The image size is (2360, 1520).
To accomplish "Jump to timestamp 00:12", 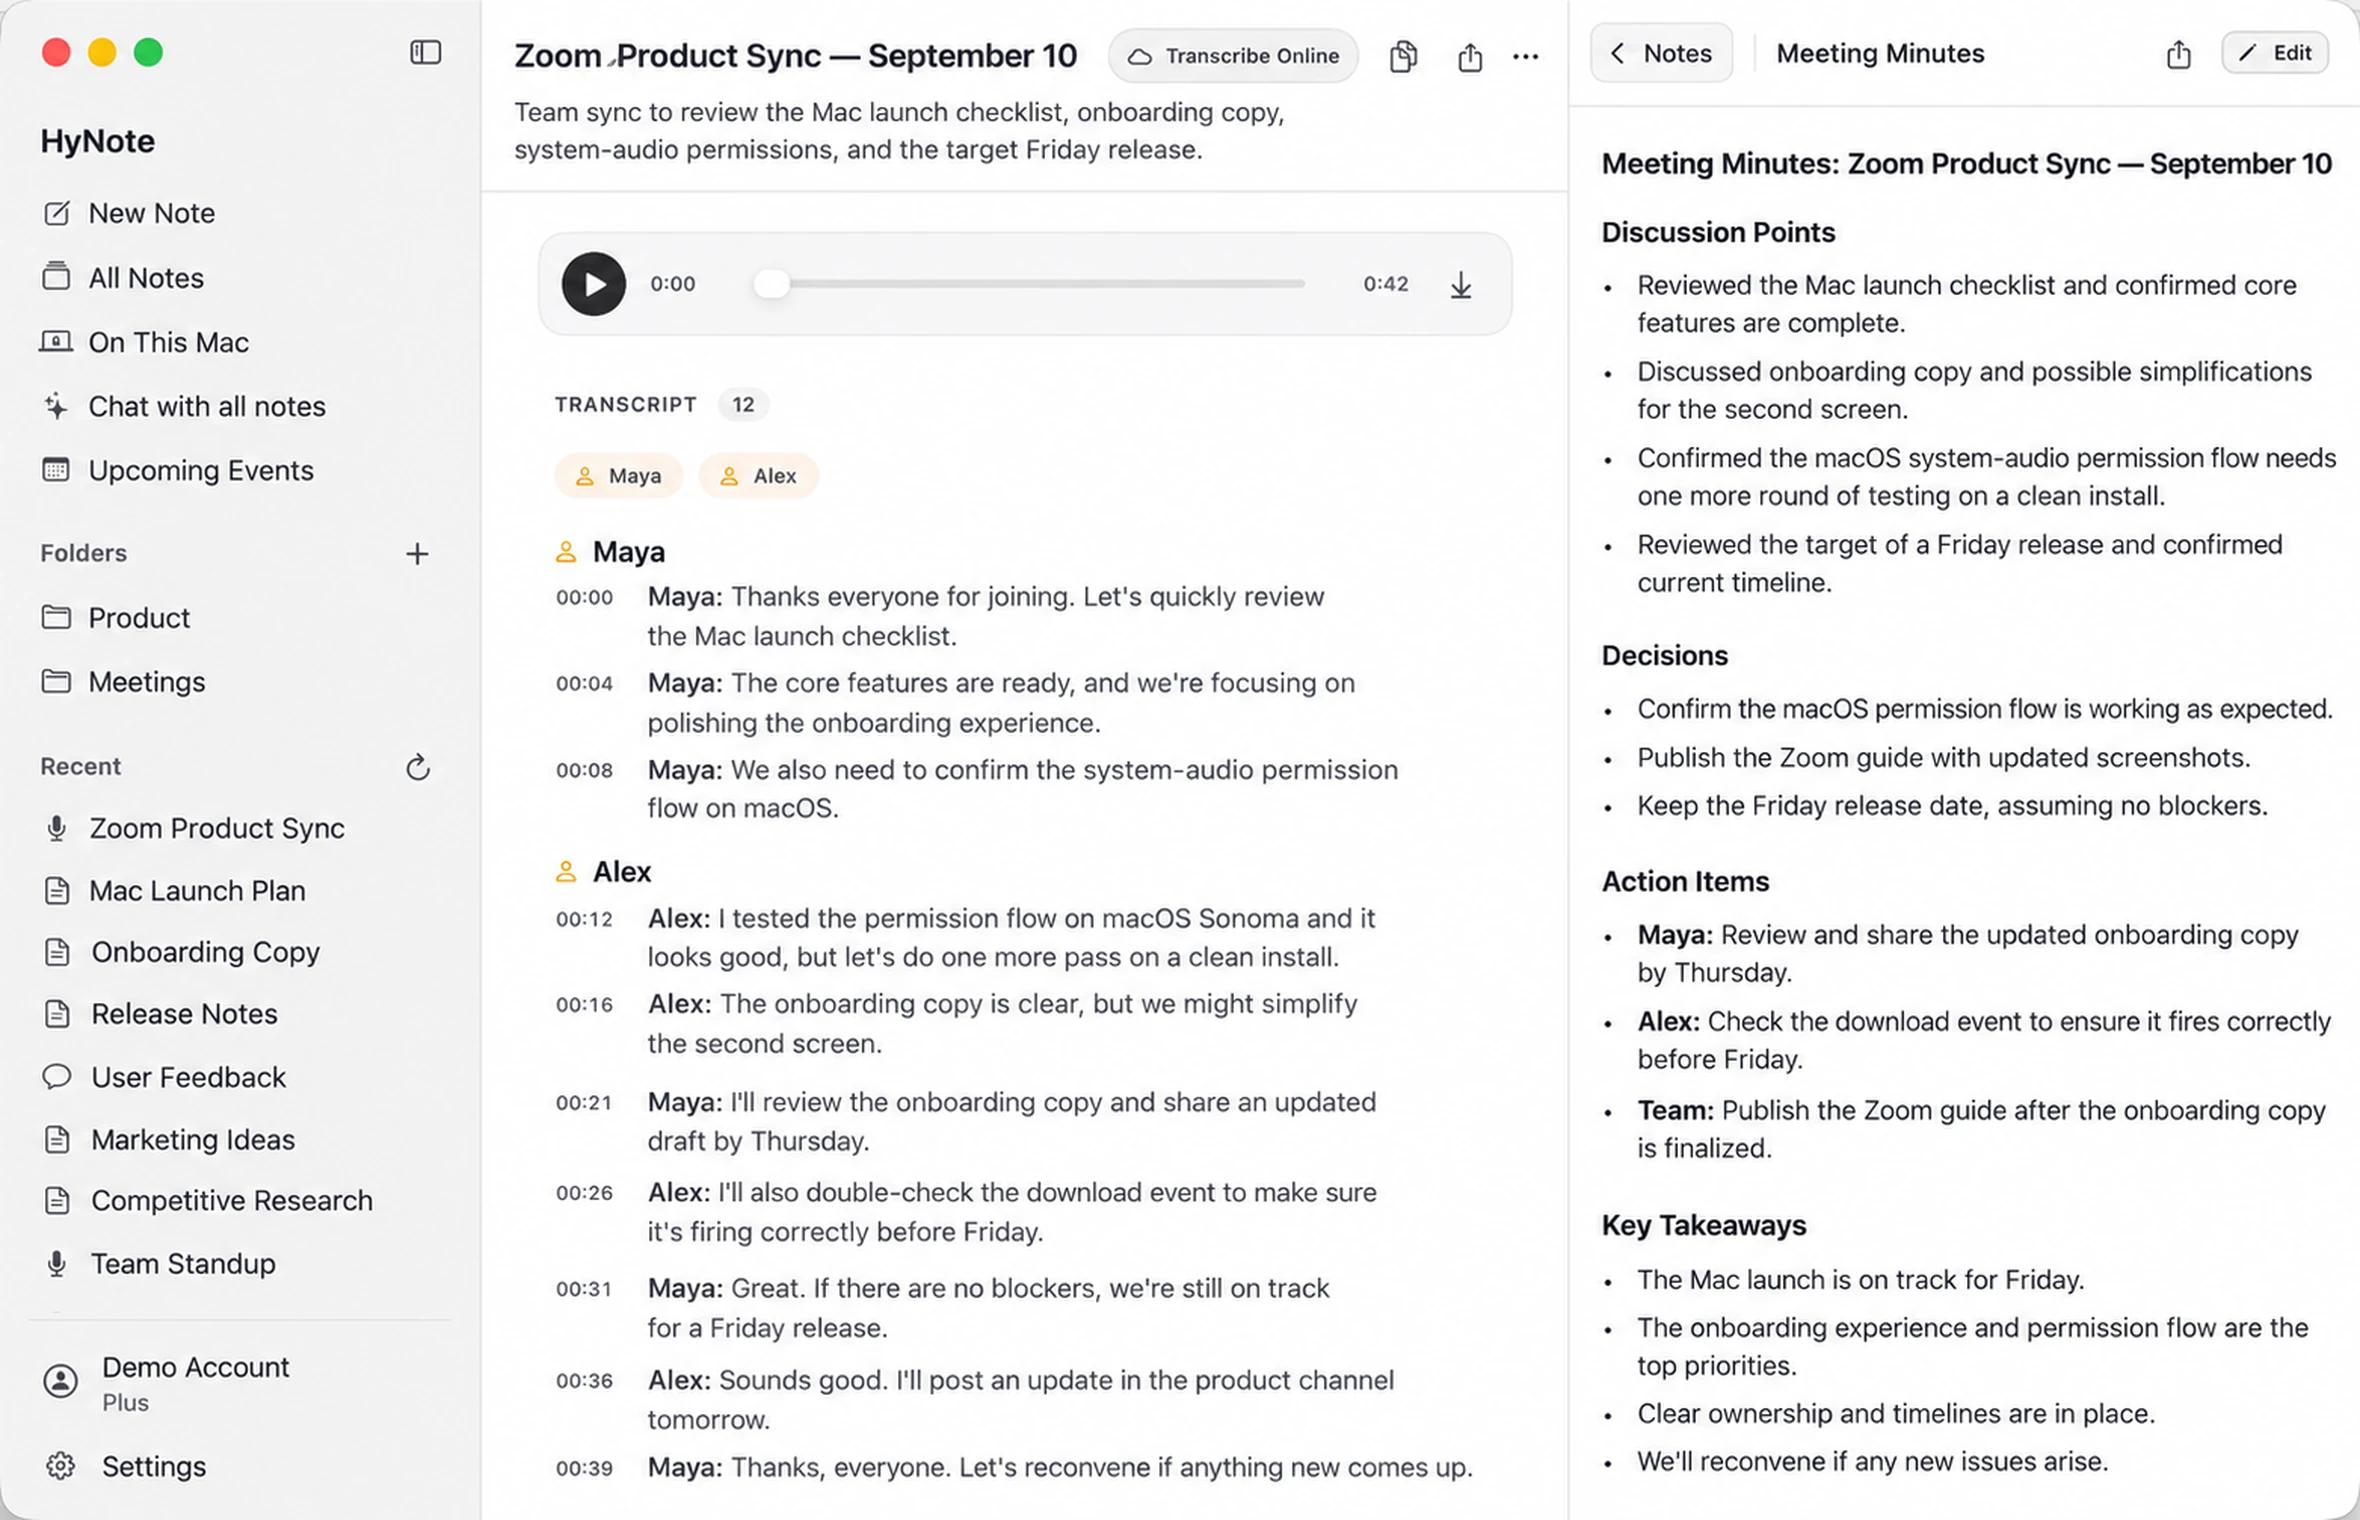I will click(x=585, y=919).
